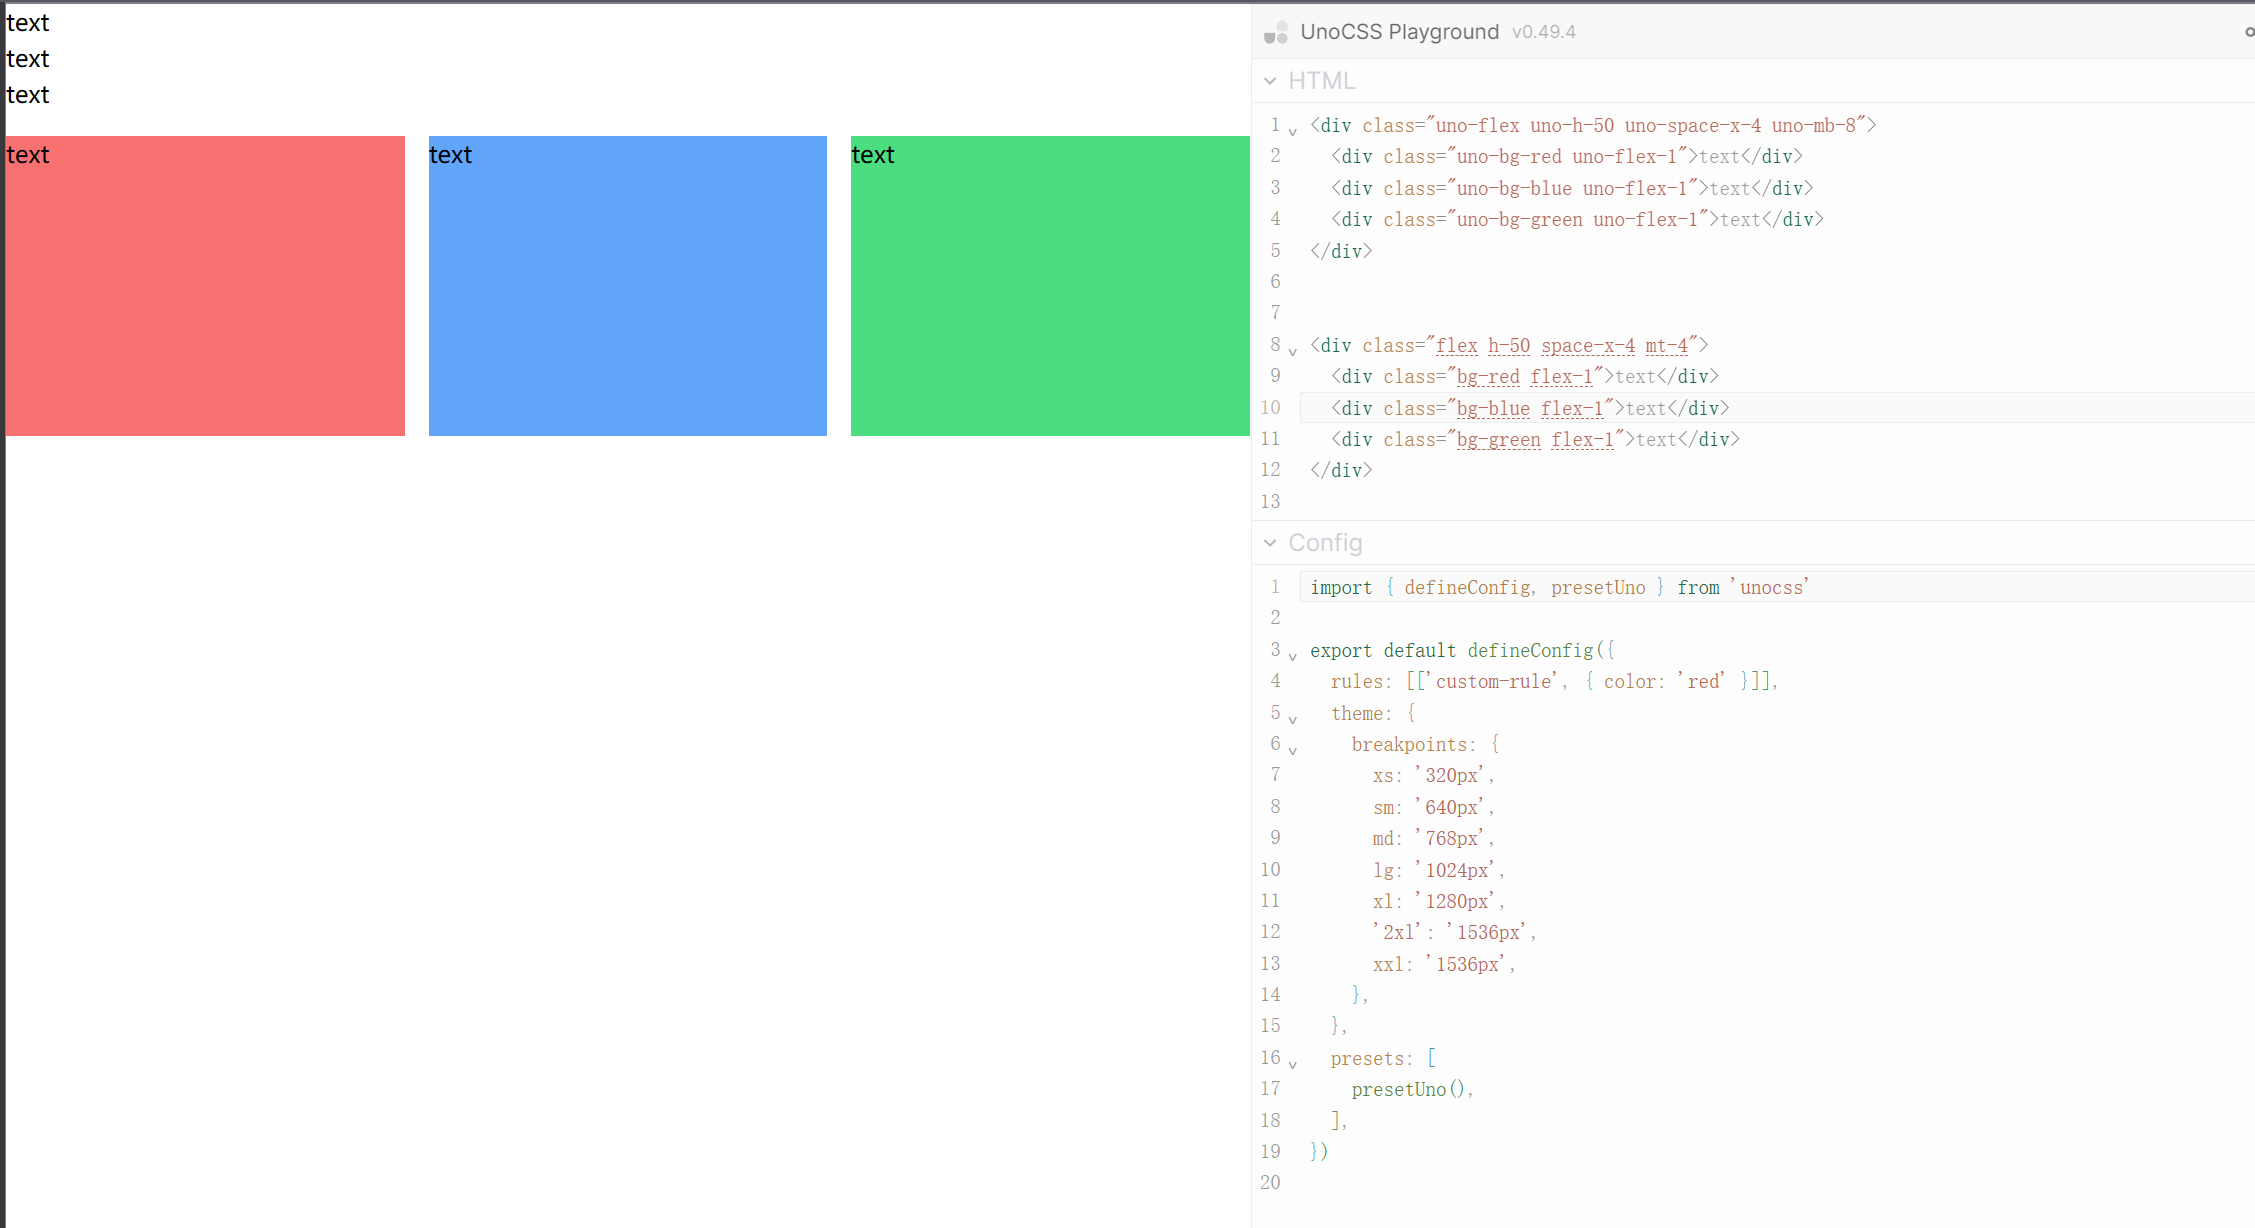Fold the outer div on HTML line 1
This screenshot has width=2255, height=1228.
click(x=1292, y=128)
